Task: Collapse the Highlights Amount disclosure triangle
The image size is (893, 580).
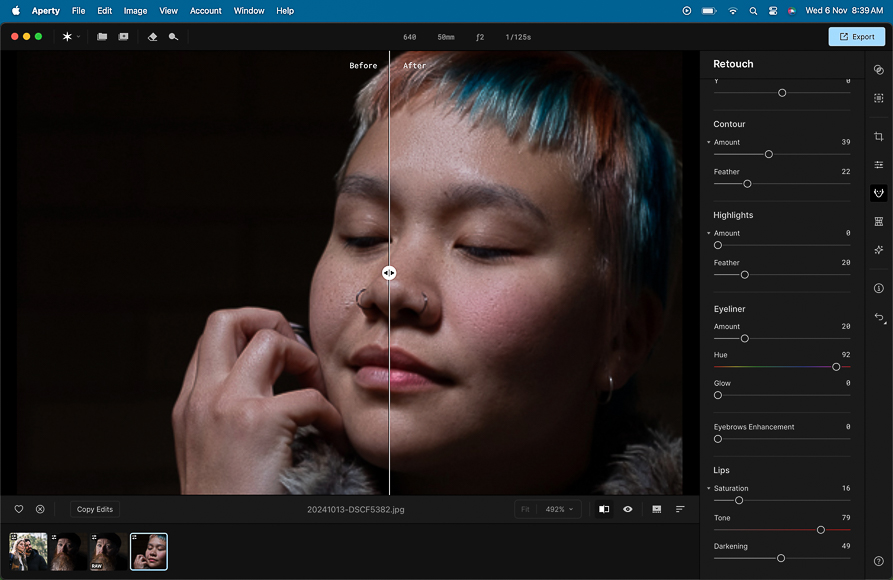Action: tap(708, 234)
